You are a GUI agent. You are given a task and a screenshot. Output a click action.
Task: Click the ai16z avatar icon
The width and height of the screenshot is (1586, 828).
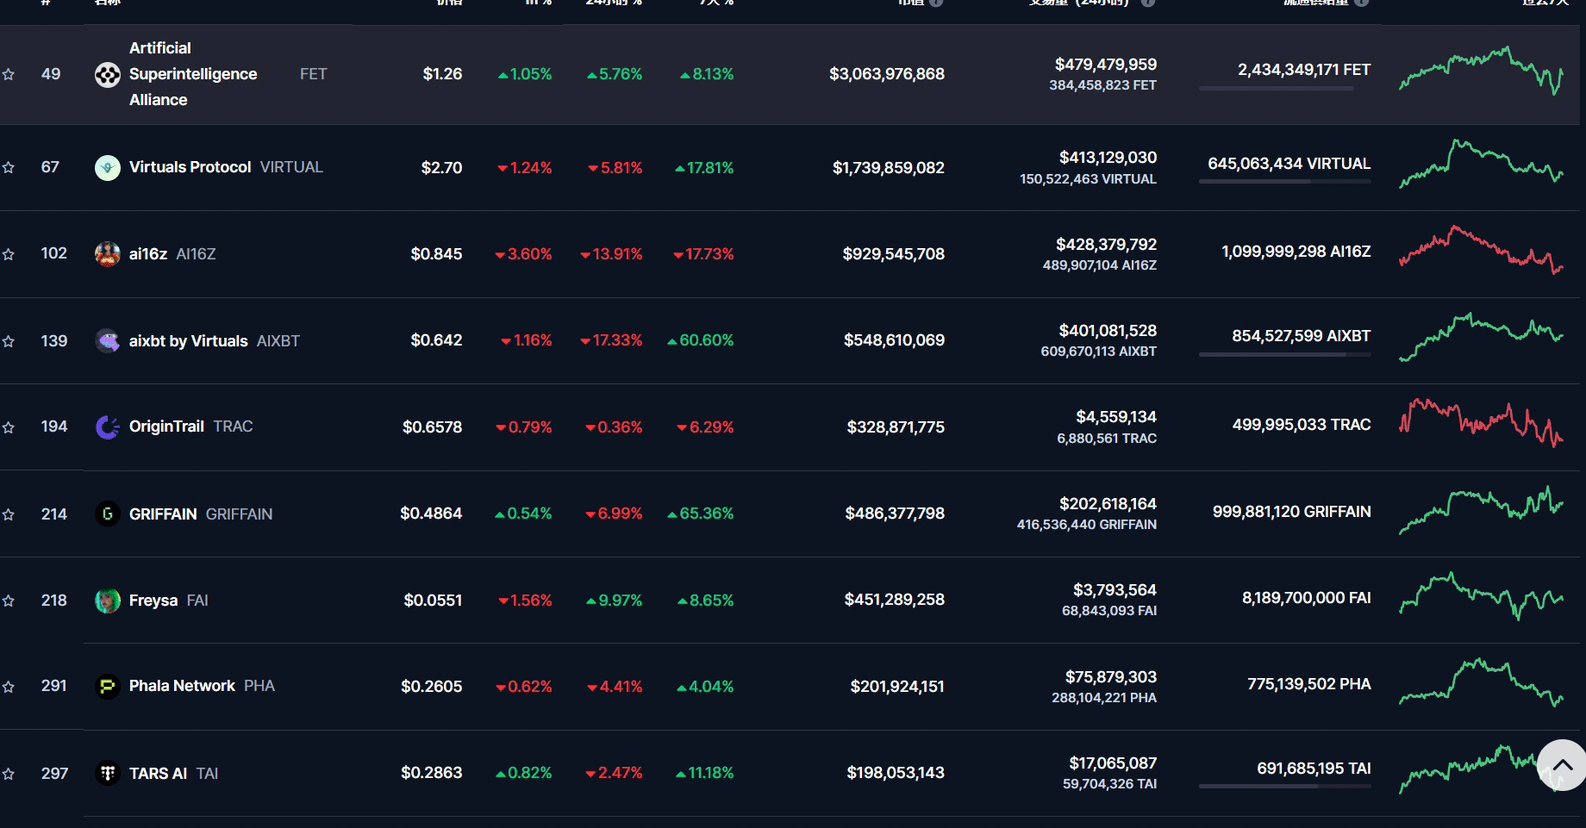(x=107, y=254)
